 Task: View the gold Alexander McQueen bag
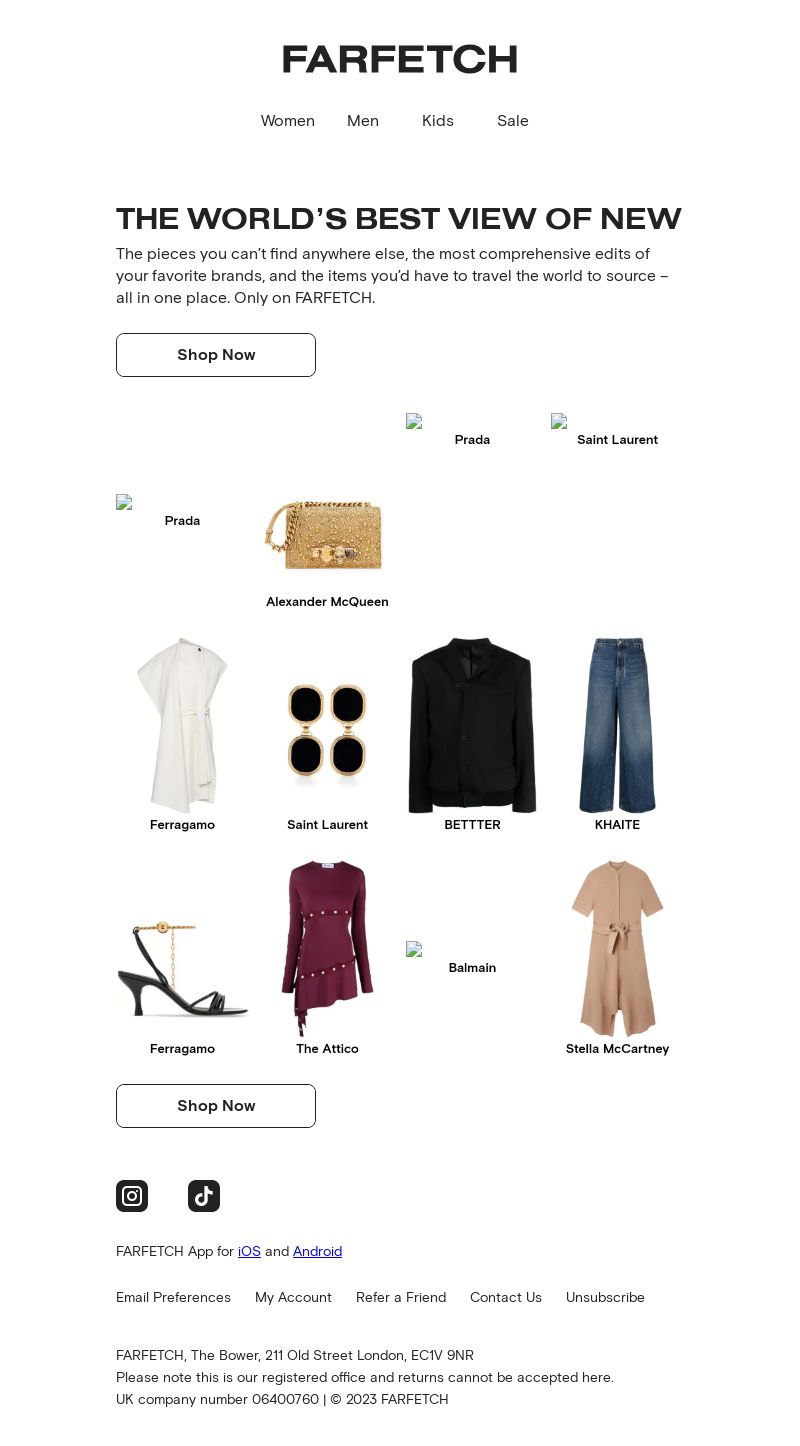[327, 537]
